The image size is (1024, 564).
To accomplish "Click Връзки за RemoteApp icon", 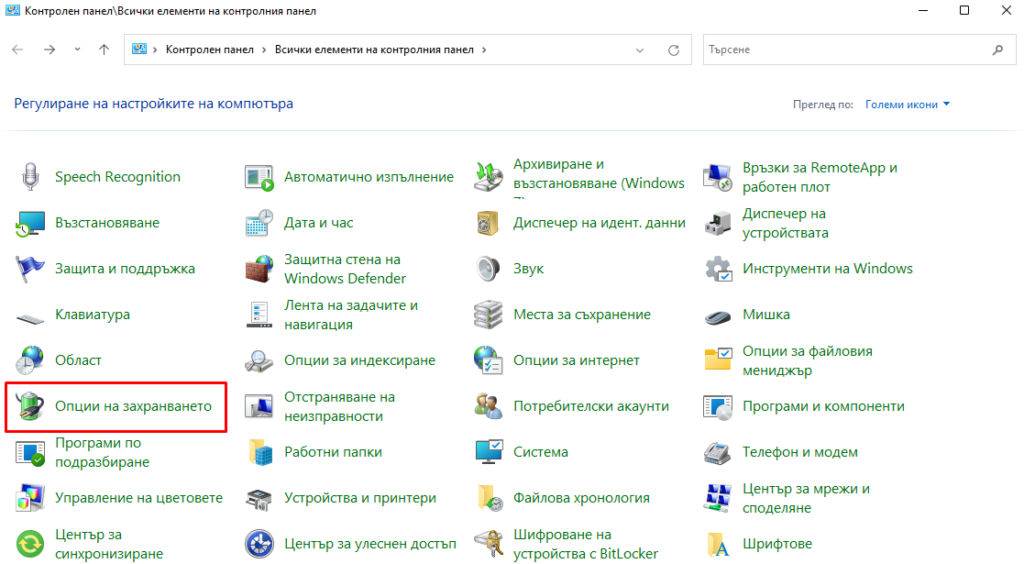I will (718, 177).
